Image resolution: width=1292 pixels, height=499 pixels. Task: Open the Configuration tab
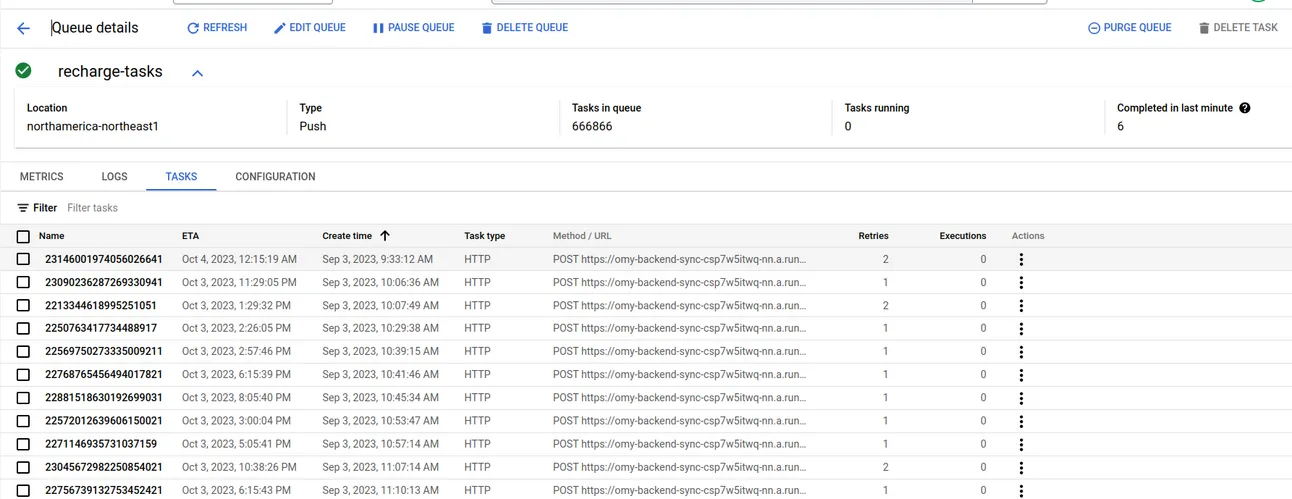click(275, 177)
